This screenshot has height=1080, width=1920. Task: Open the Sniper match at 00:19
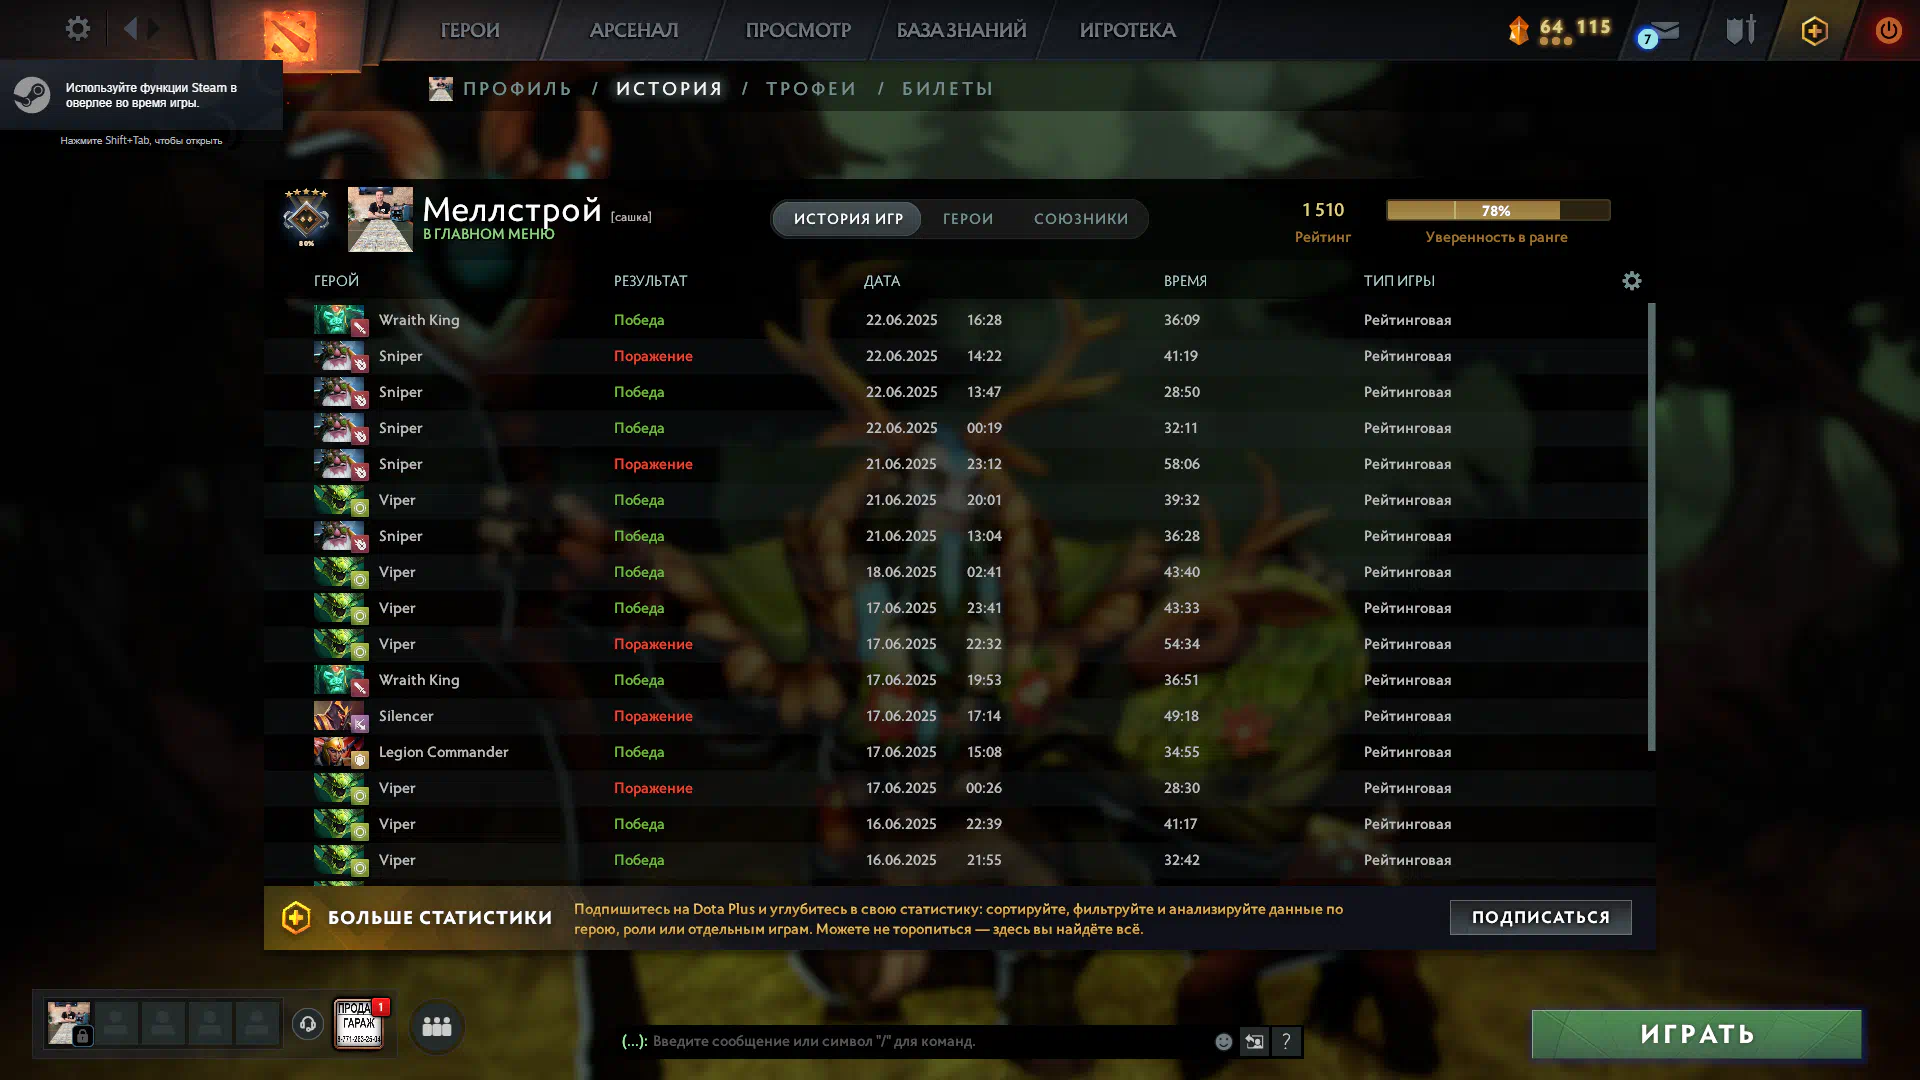955,428
